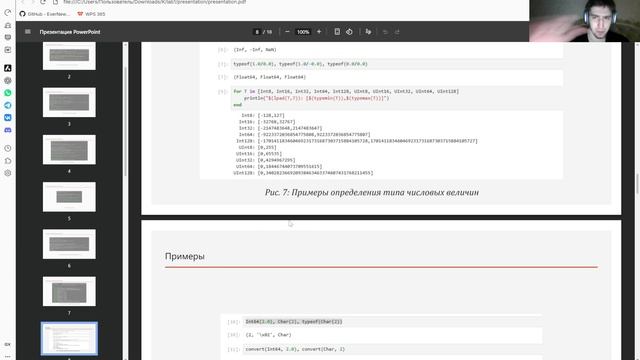
Task: Select page 5 thumbnail
Action: coord(69,197)
